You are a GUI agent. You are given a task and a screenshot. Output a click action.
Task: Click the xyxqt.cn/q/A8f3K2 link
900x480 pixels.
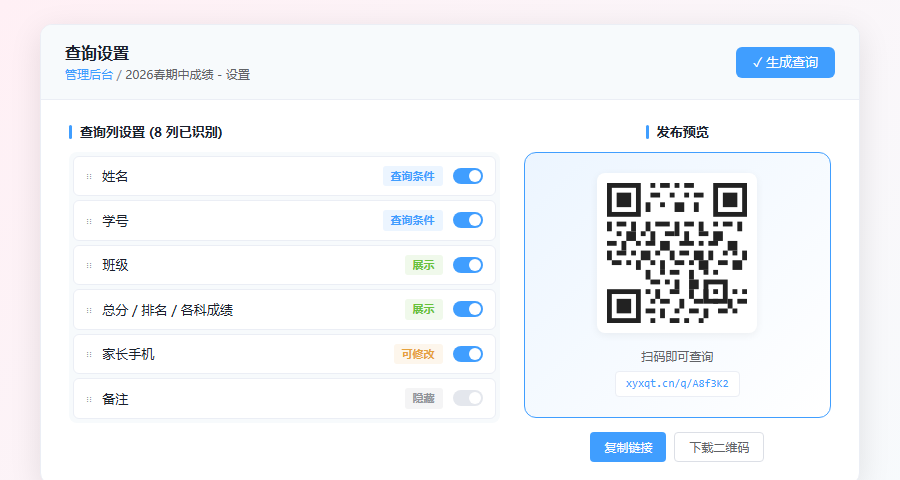[677, 384]
